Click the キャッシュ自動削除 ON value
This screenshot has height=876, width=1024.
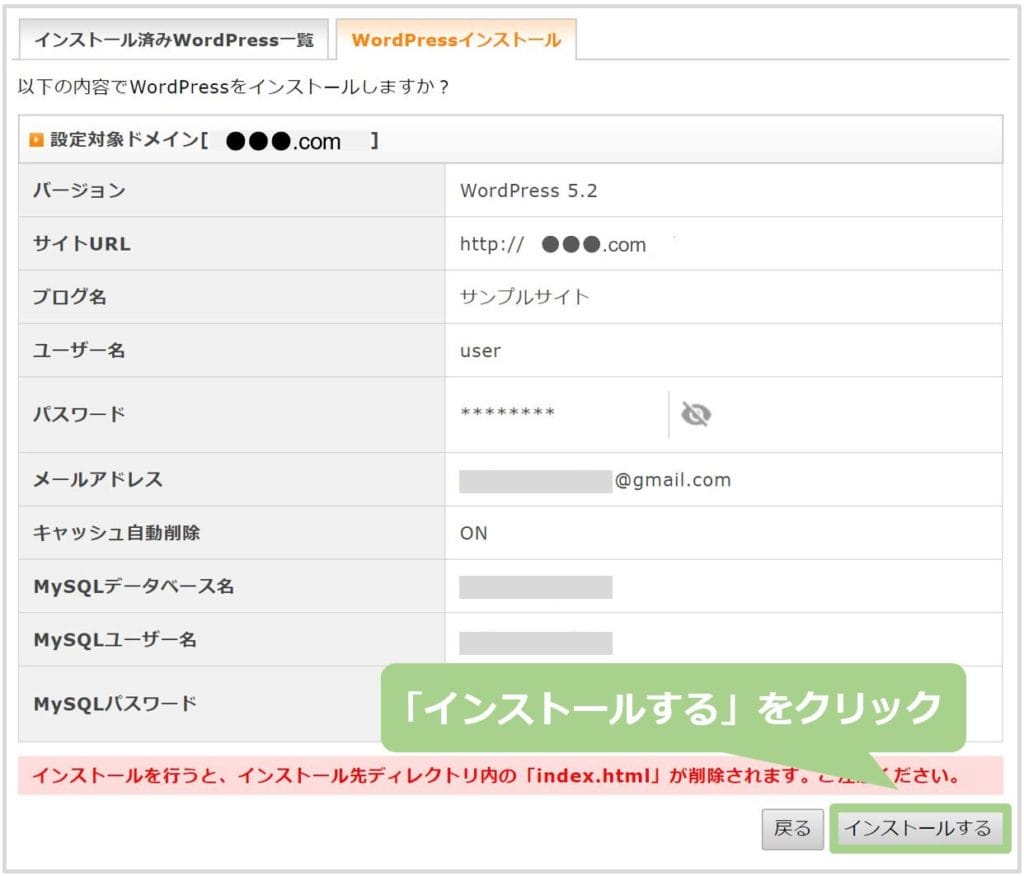click(x=474, y=533)
